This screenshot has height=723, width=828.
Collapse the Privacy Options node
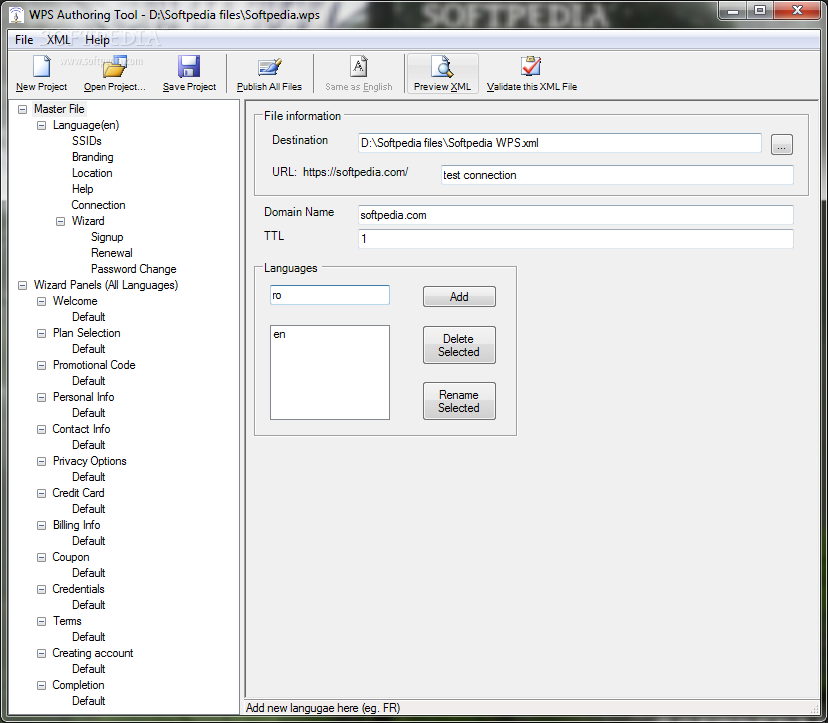[x=41, y=461]
